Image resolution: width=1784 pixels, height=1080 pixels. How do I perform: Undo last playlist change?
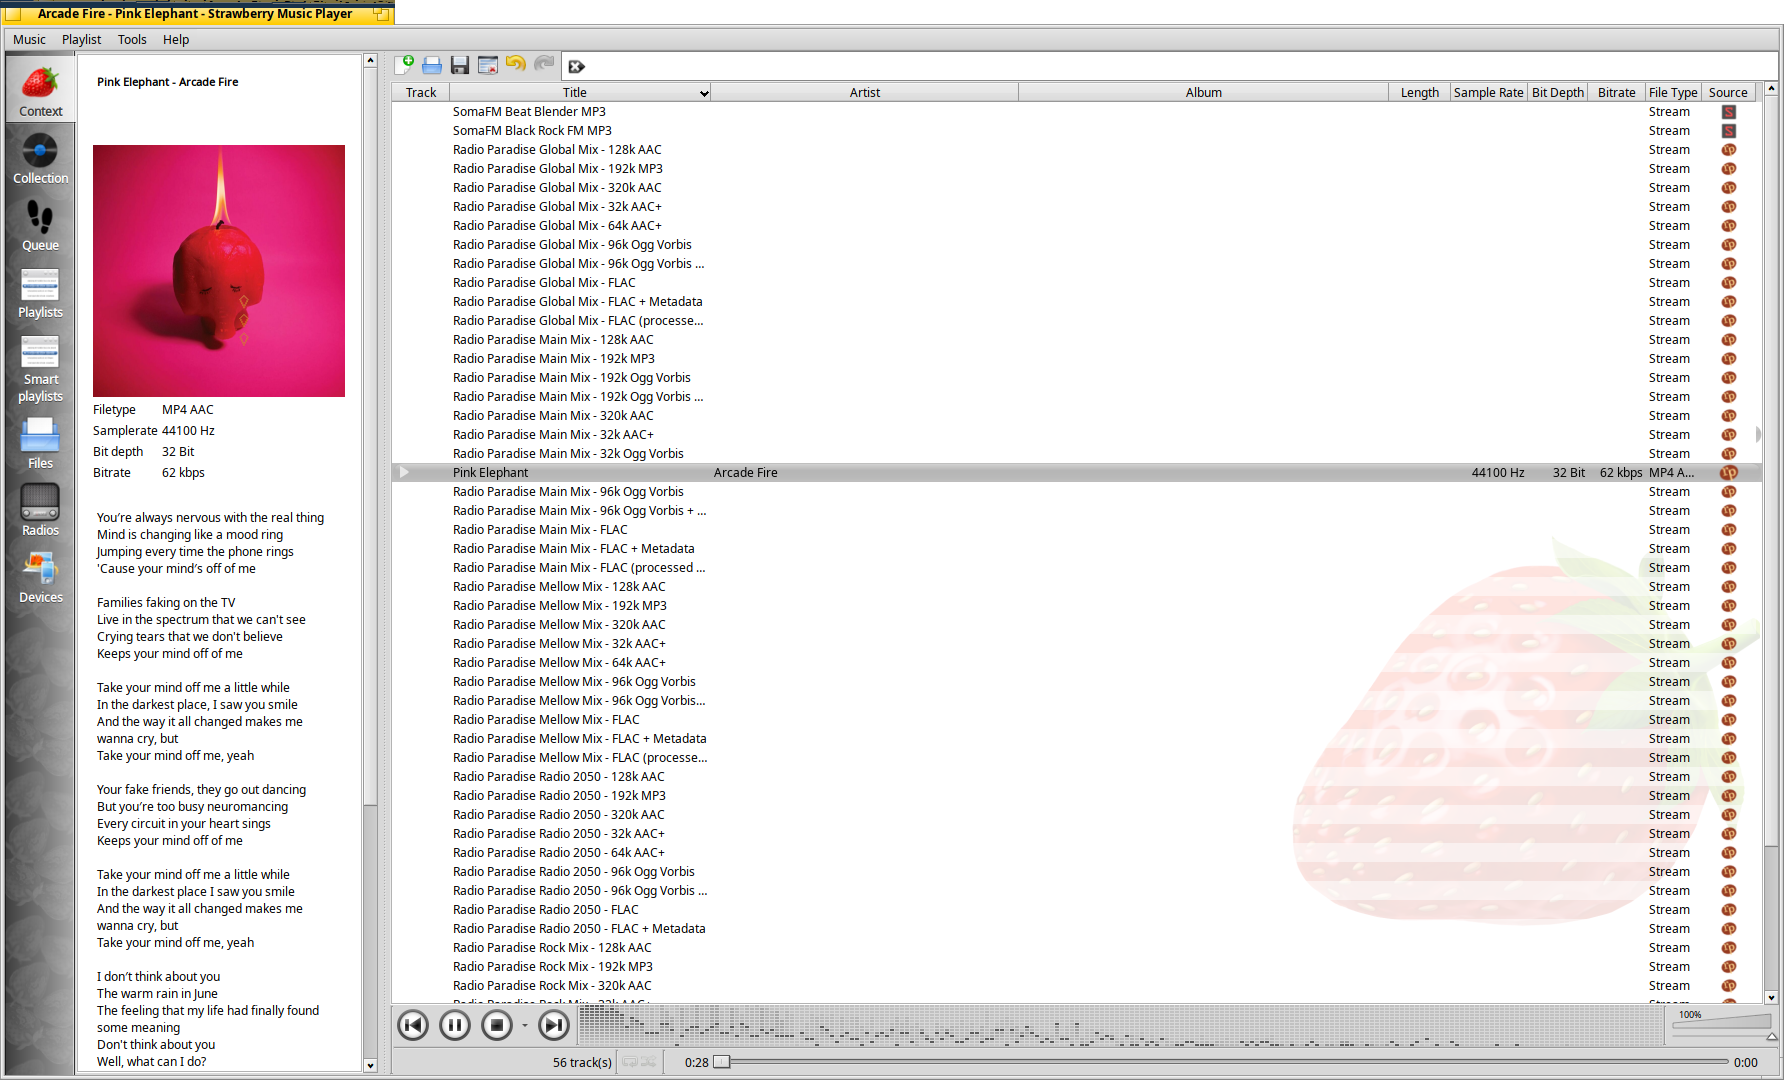(x=516, y=65)
